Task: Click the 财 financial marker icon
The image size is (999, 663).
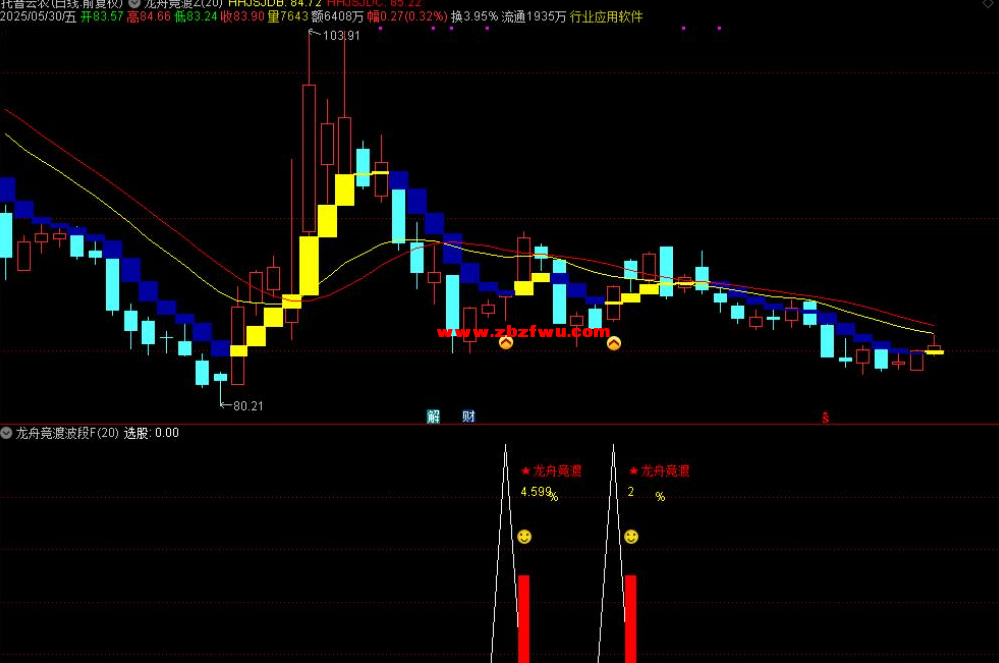Action: pyautogui.click(x=468, y=417)
